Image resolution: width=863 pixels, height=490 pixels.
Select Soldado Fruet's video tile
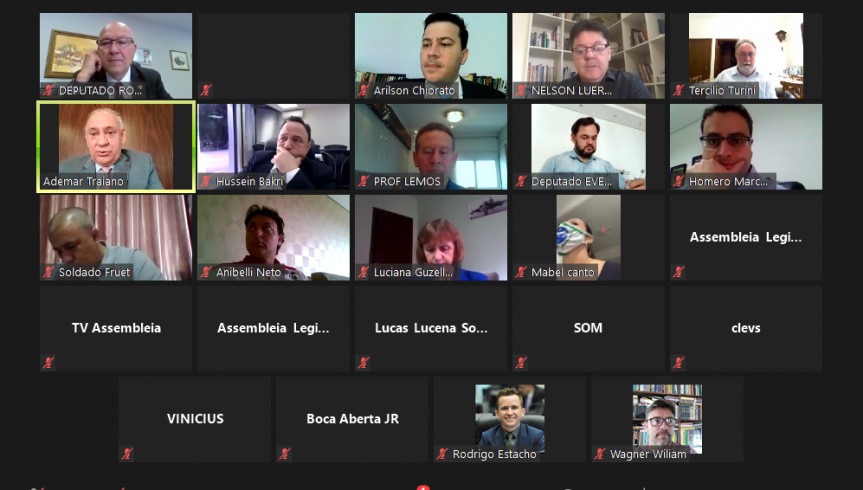click(x=116, y=237)
